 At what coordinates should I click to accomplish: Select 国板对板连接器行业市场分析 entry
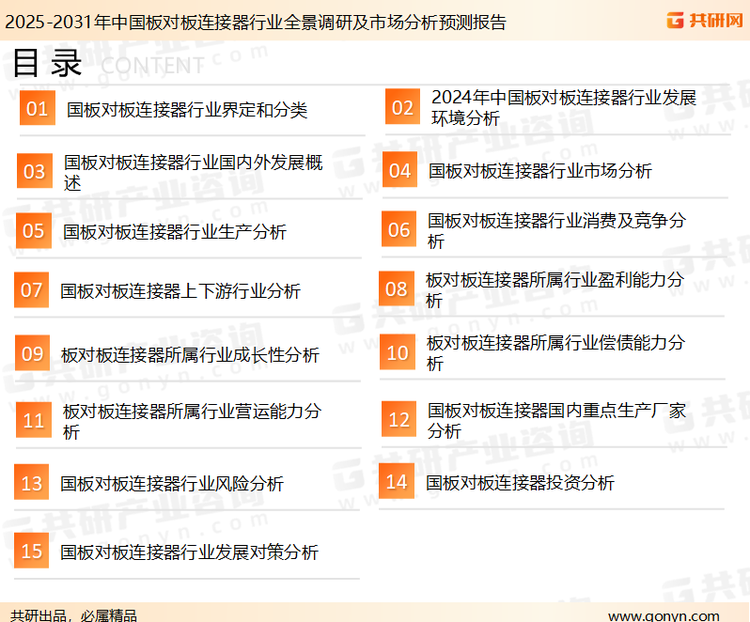pyautogui.click(x=540, y=171)
